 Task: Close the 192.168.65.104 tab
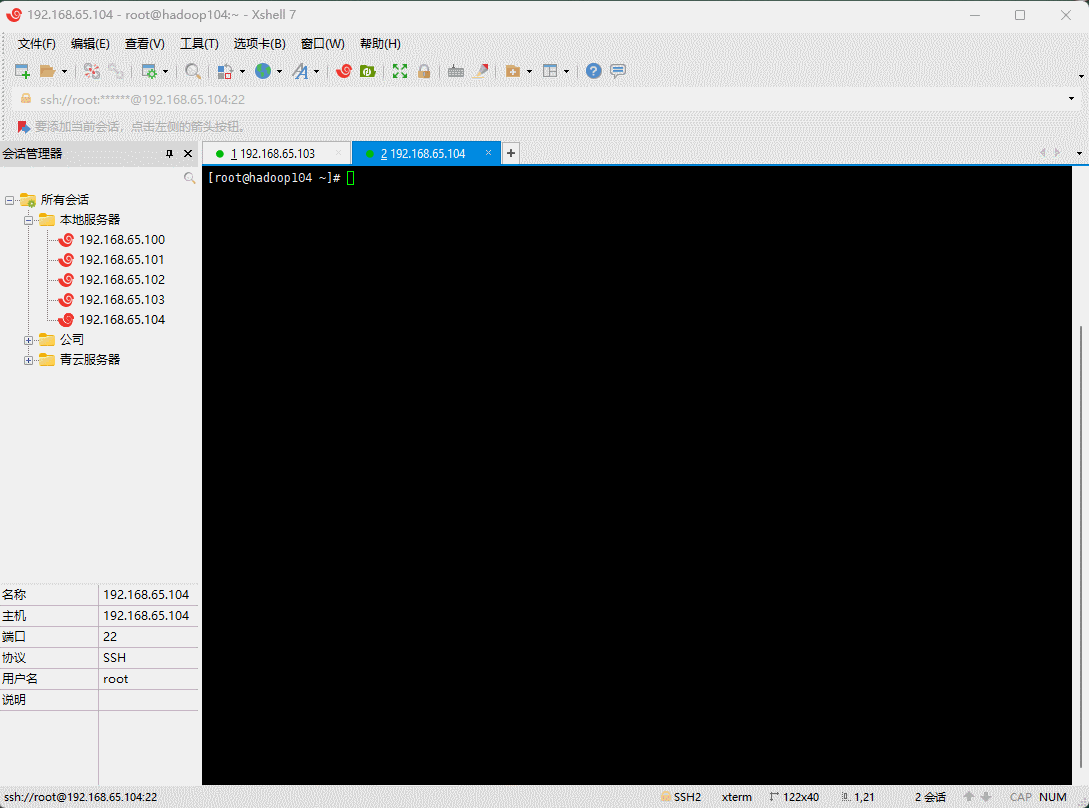[488, 153]
